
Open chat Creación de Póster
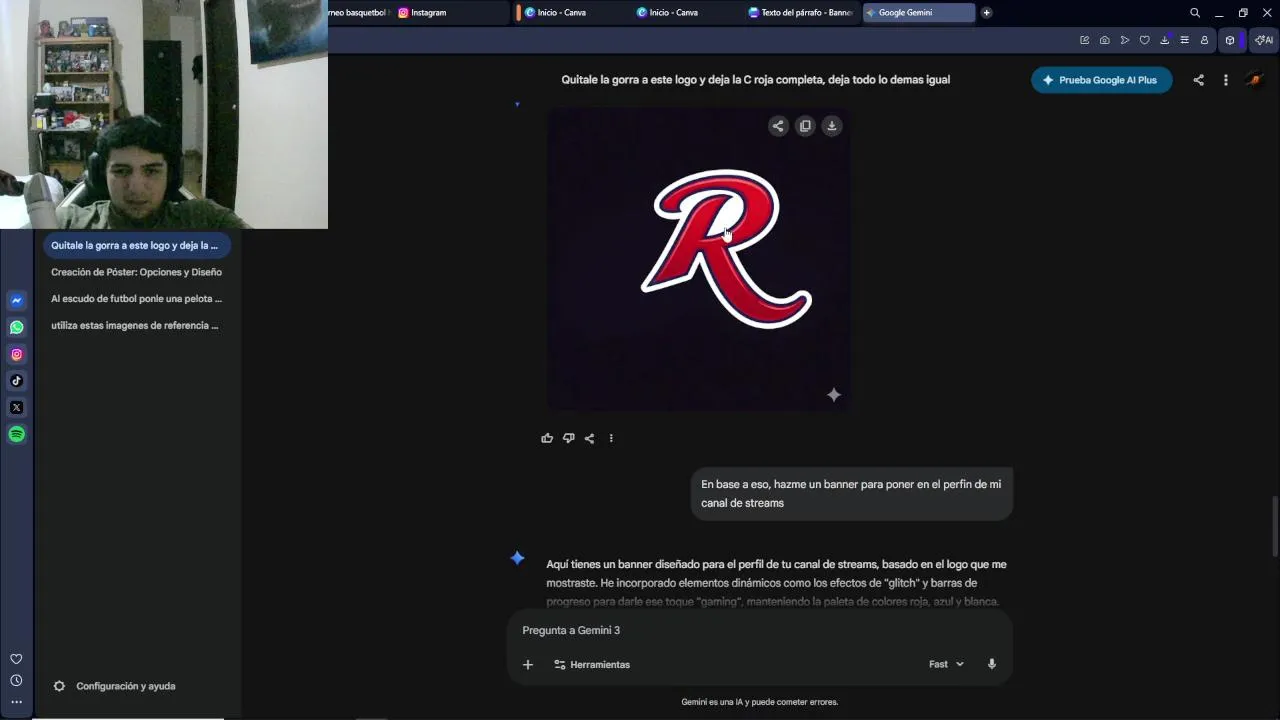click(x=136, y=272)
